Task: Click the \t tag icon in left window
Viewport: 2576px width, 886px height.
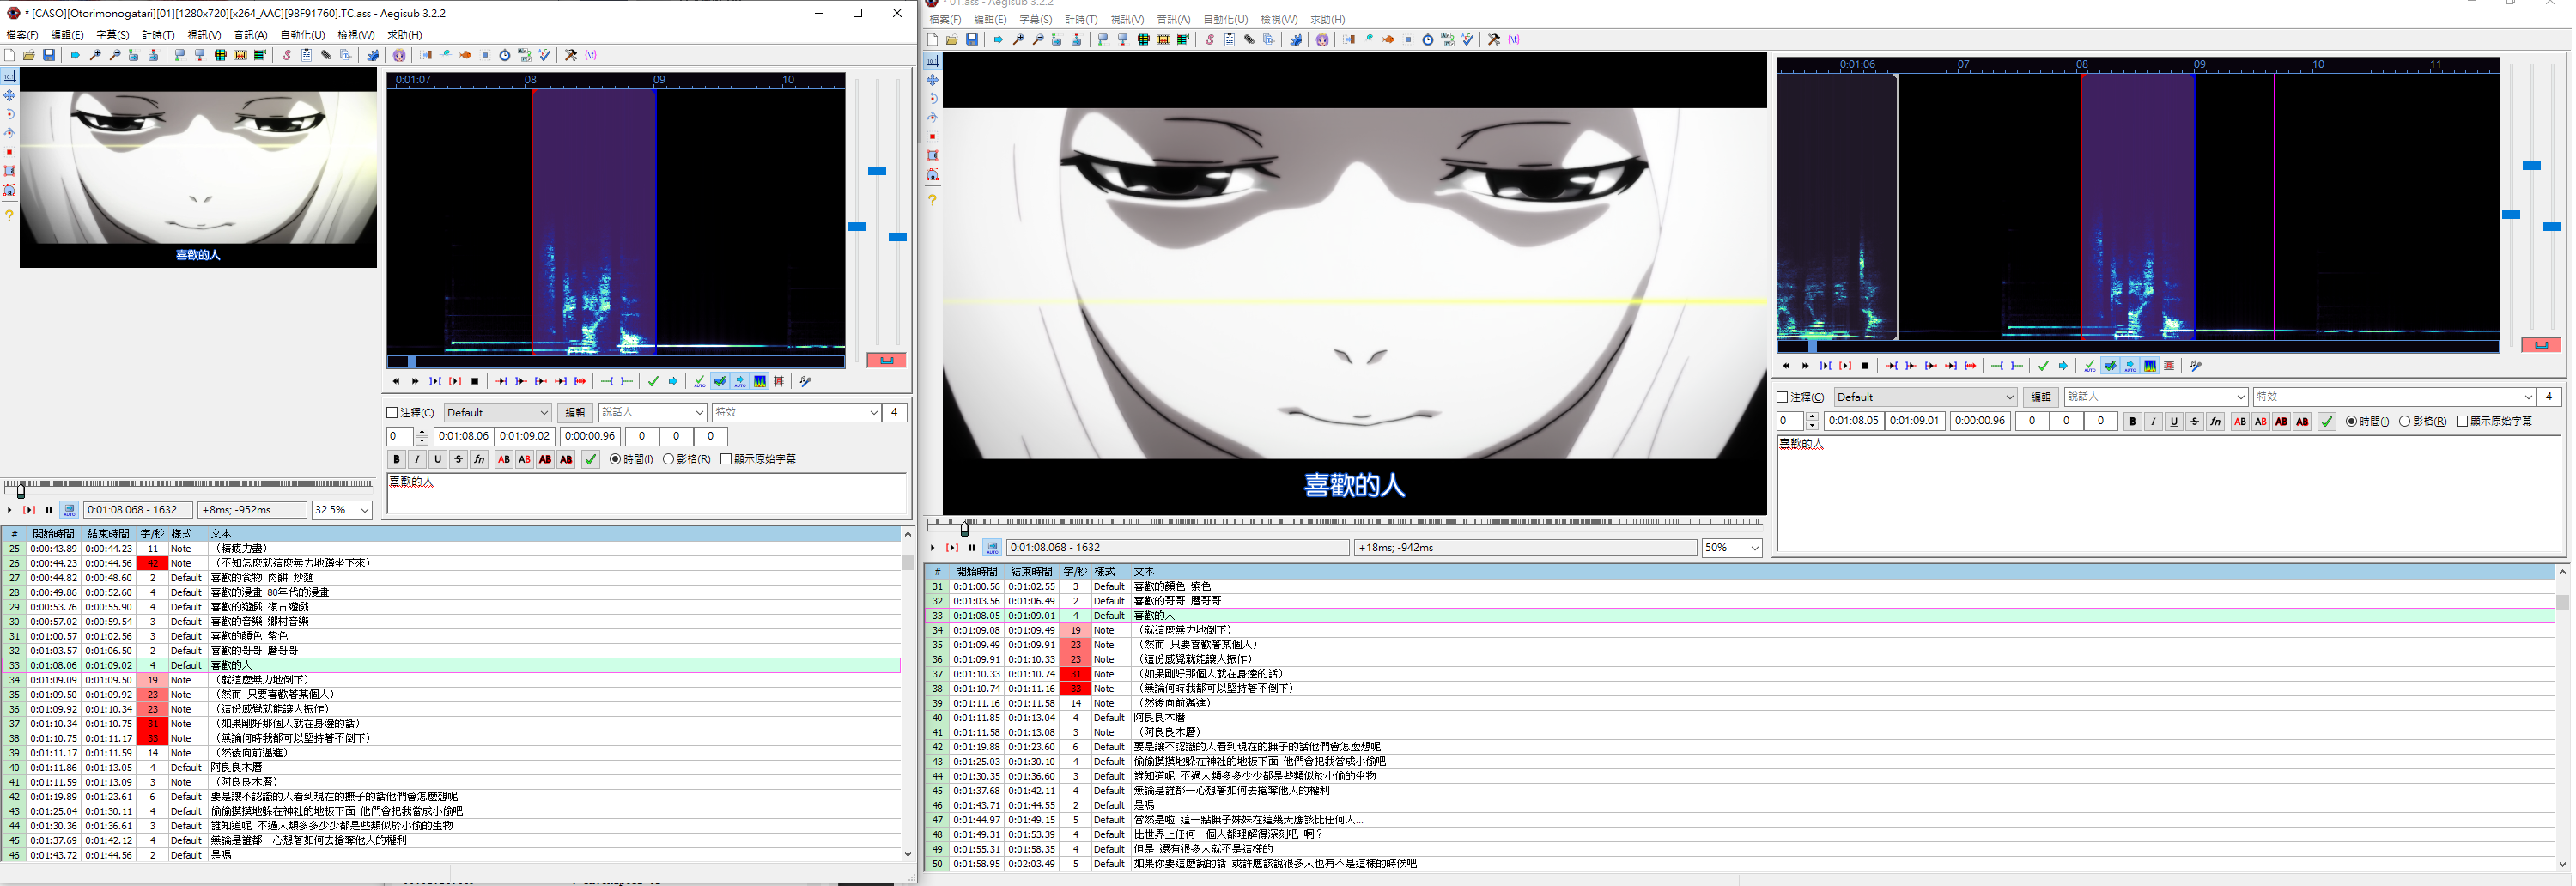Action: click(591, 55)
